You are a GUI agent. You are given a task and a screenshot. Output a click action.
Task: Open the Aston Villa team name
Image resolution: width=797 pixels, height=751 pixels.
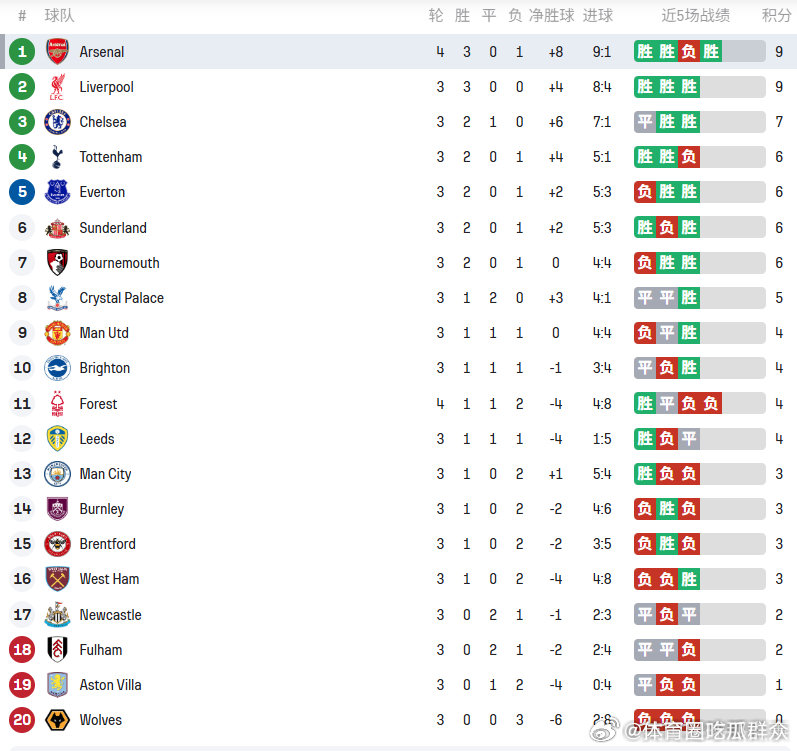click(110, 685)
